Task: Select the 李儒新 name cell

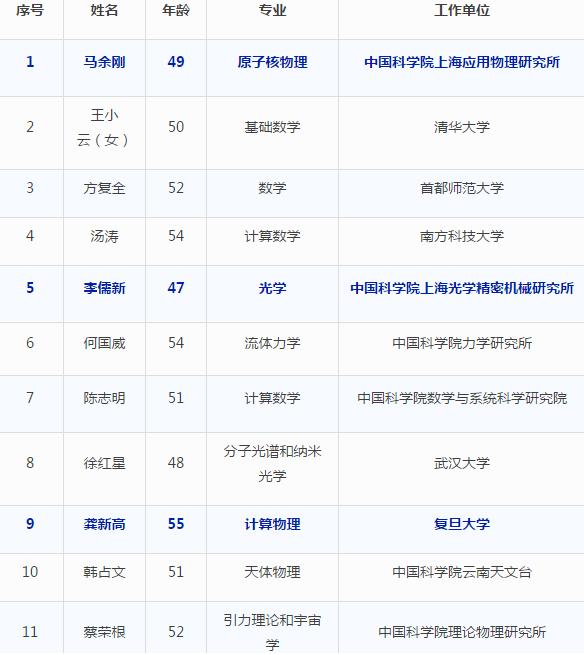Action: click(104, 288)
